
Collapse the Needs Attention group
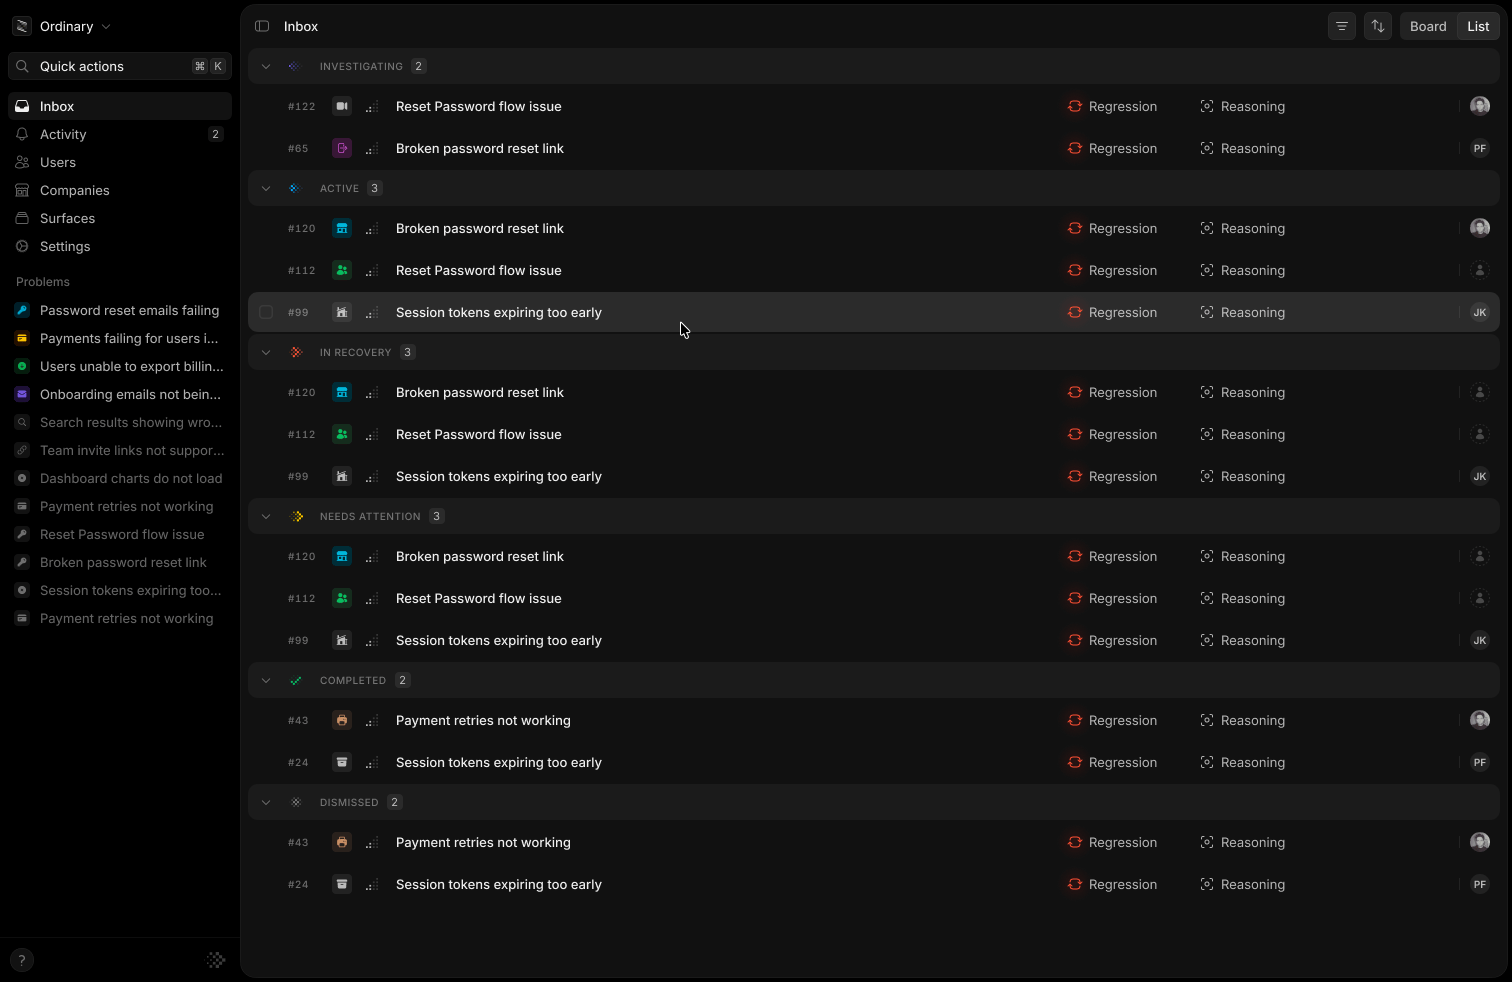click(x=266, y=516)
